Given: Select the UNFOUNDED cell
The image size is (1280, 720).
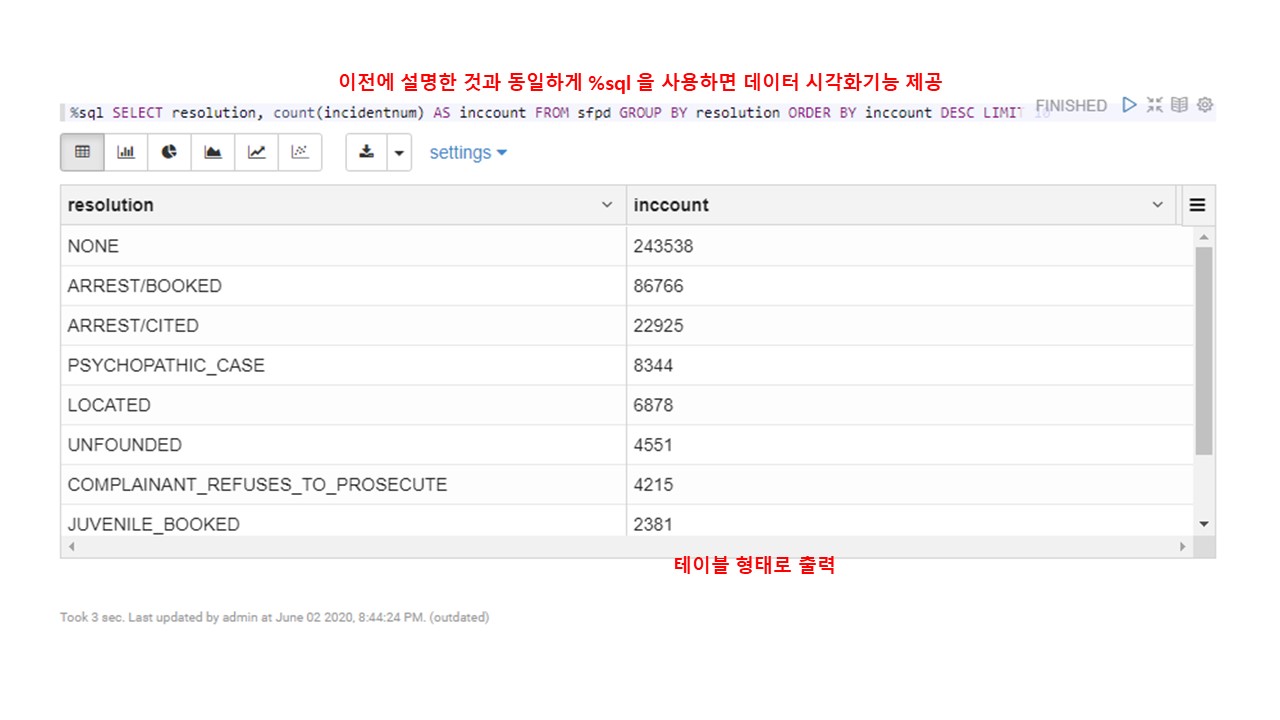Looking at the screenshot, I should pos(344,445).
